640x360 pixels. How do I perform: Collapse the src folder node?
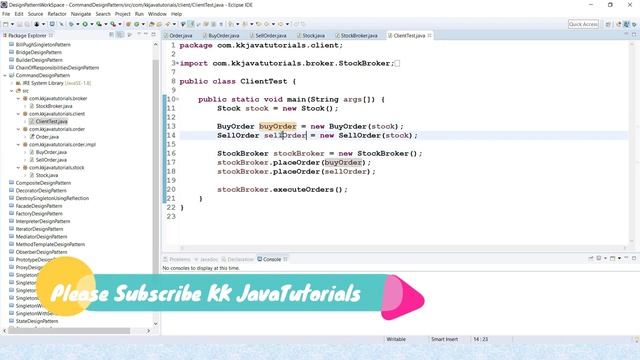click(12, 91)
